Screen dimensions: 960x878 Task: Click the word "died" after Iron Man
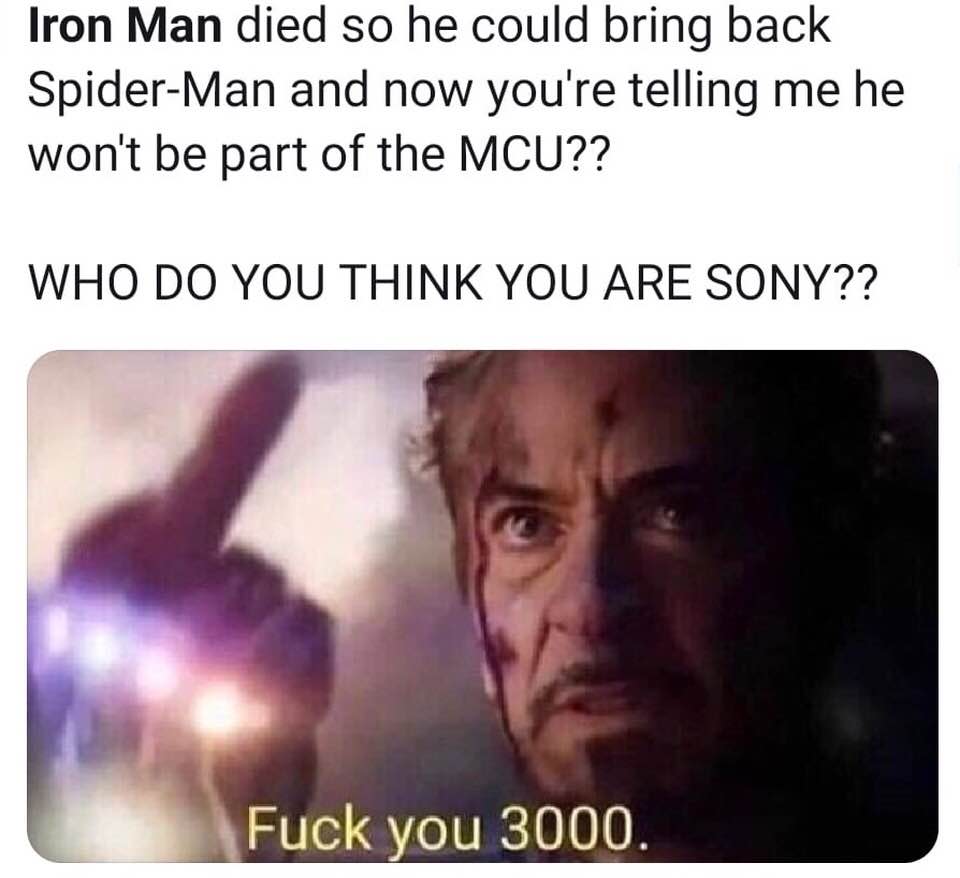[282, 28]
